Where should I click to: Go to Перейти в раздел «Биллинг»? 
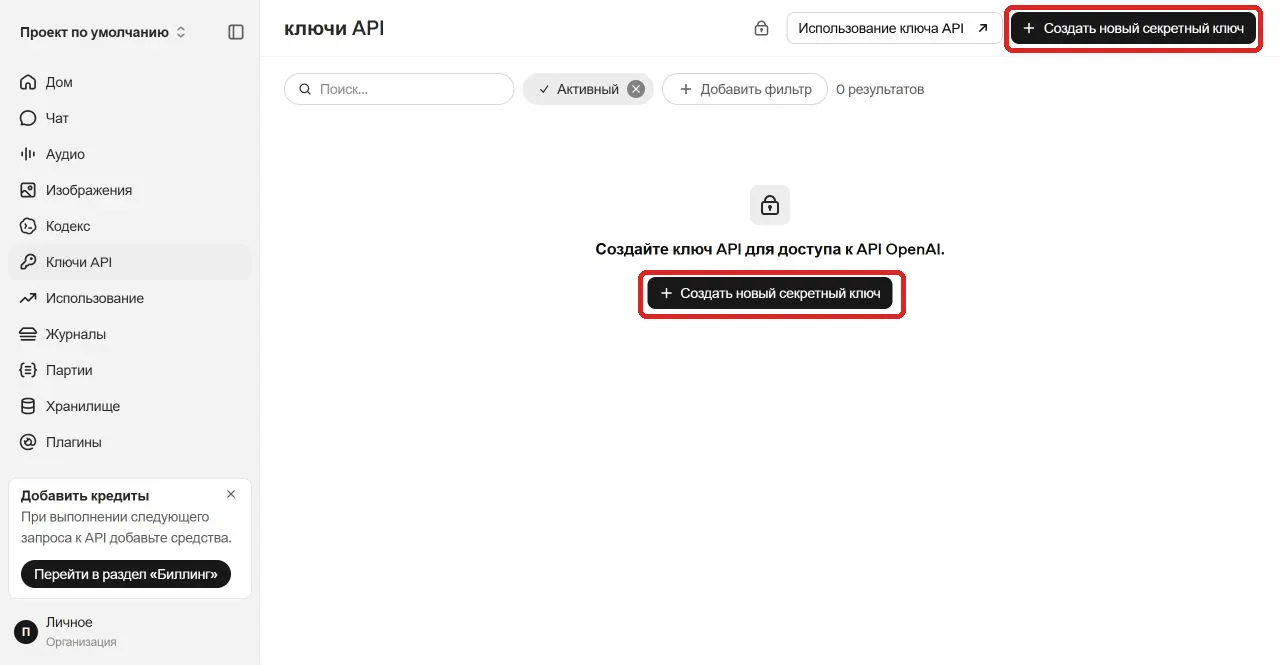(126, 574)
